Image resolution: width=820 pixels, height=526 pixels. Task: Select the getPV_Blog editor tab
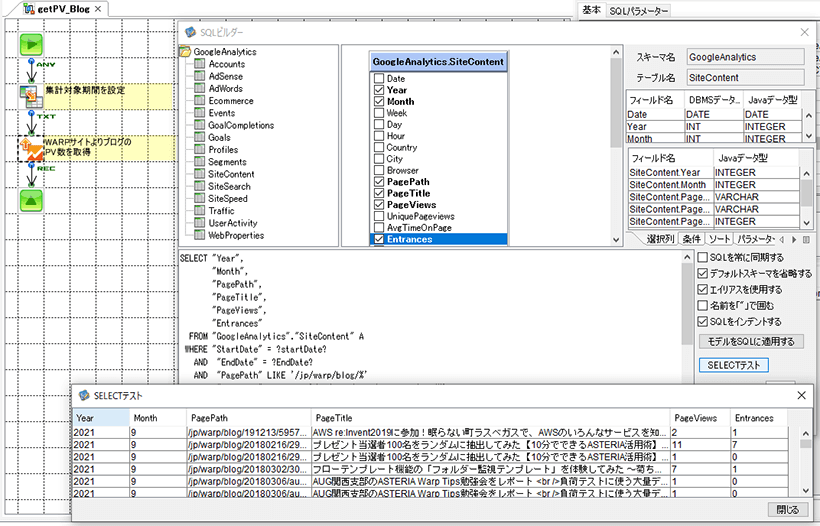(64, 9)
